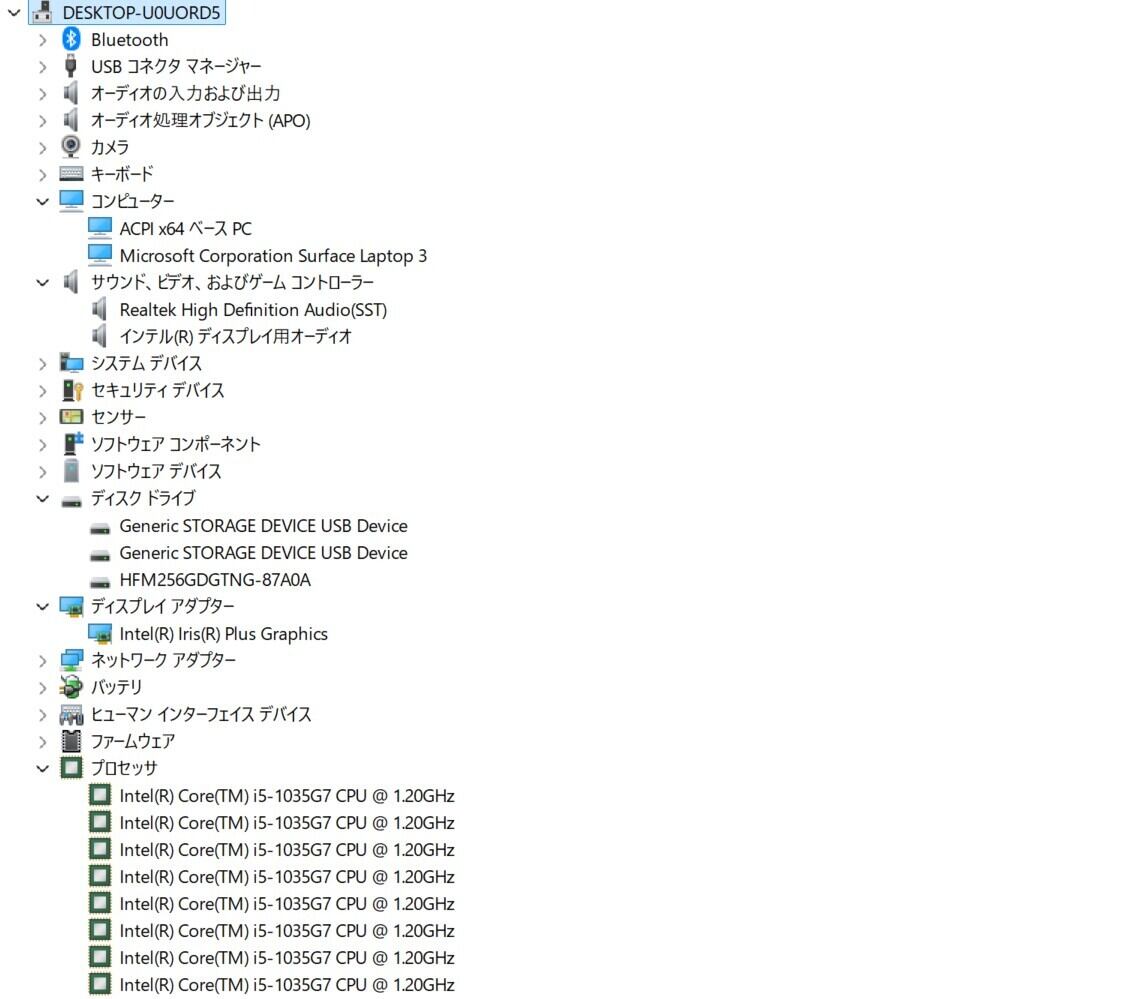1123x999 pixels.
Task: Select the first Generic STORAGE DEVICE USB Device
Action: 263,526
